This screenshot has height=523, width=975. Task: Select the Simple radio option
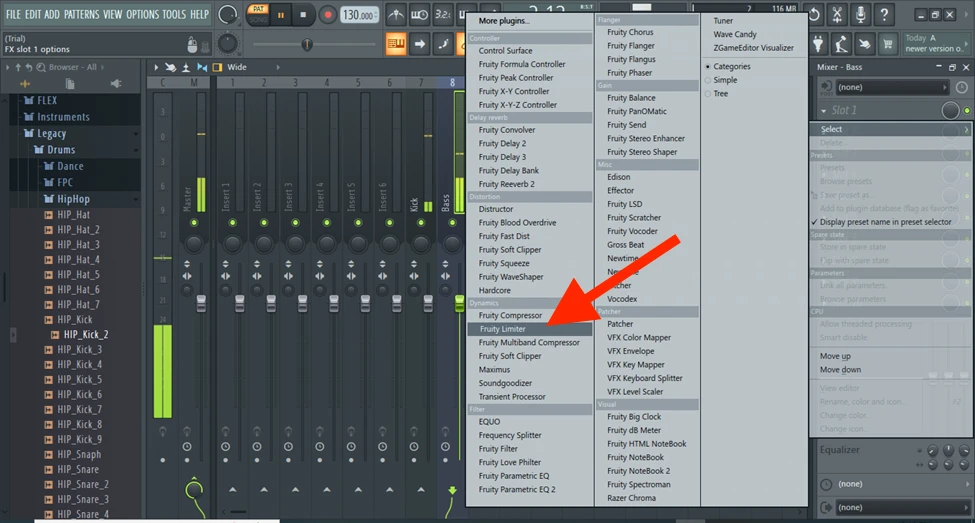[709, 80]
